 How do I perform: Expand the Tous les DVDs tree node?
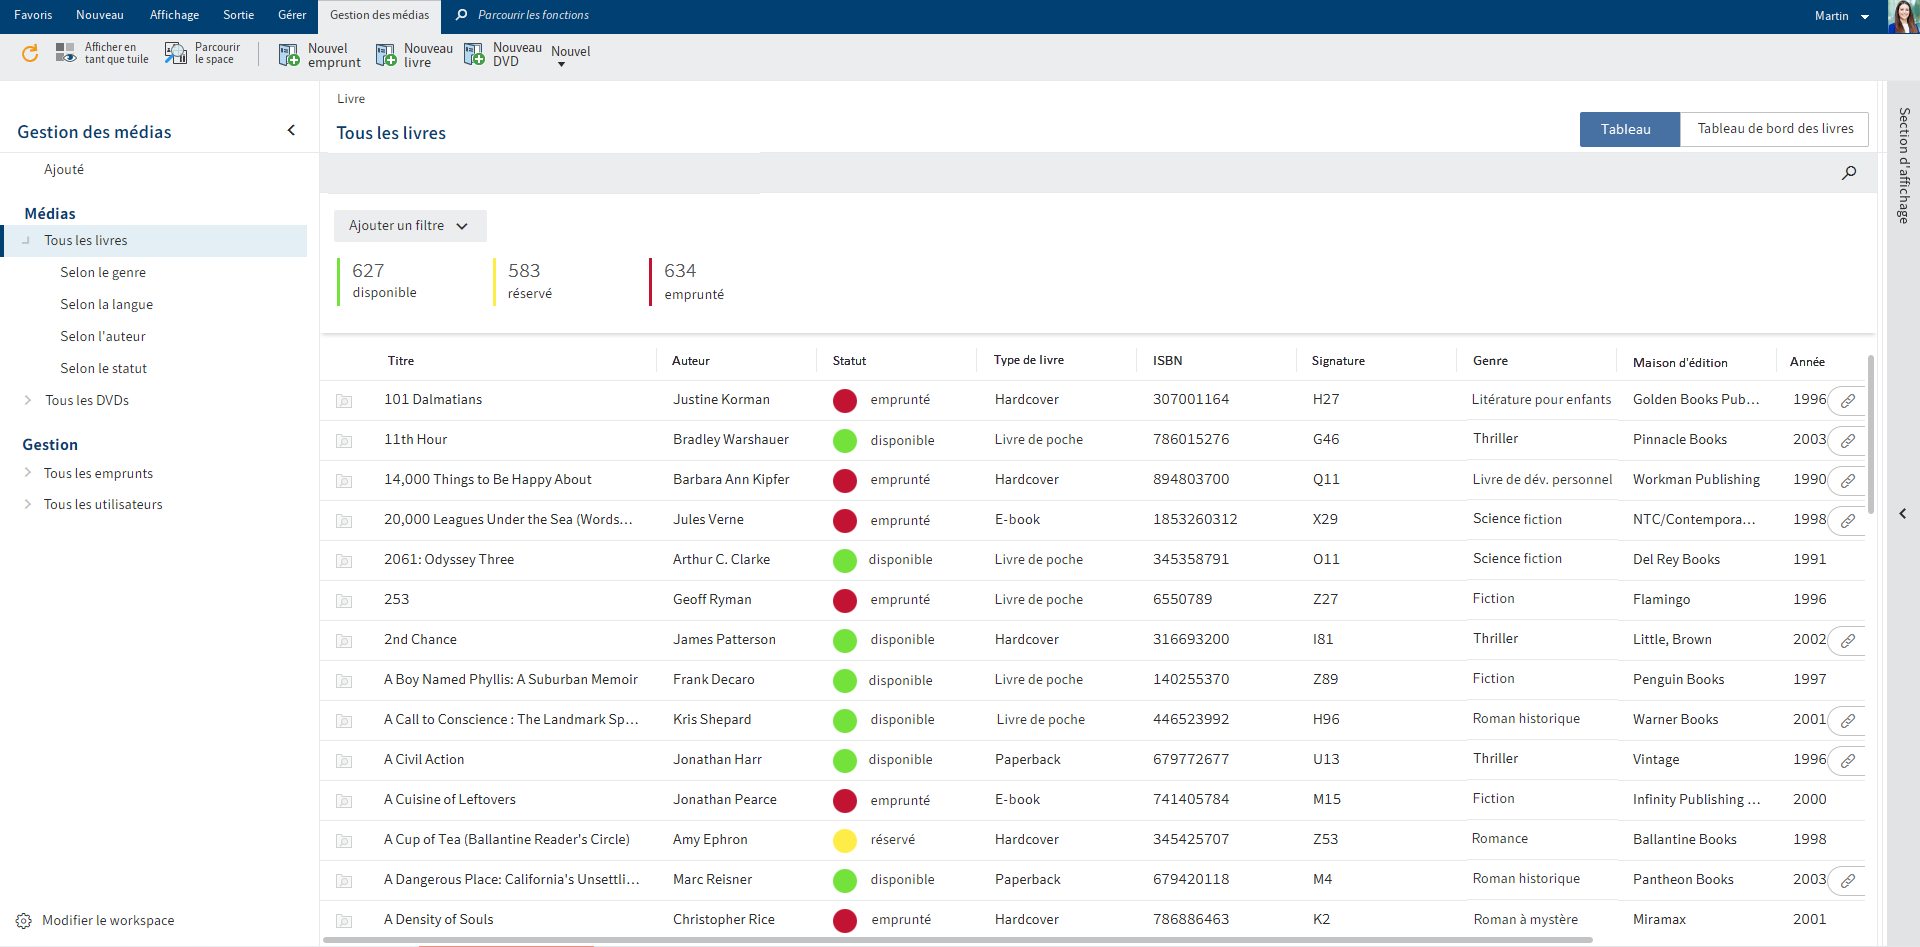(28, 400)
